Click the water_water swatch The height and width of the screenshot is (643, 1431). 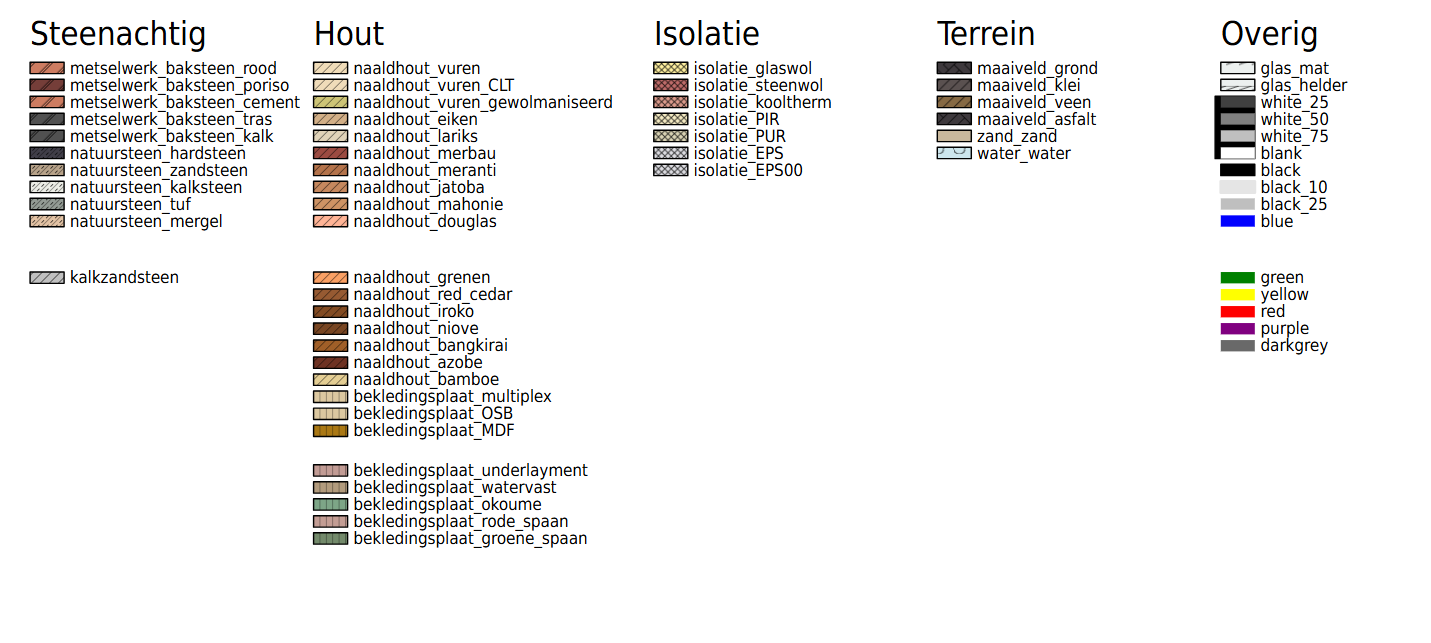pyautogui.click(x=954, y=153)
